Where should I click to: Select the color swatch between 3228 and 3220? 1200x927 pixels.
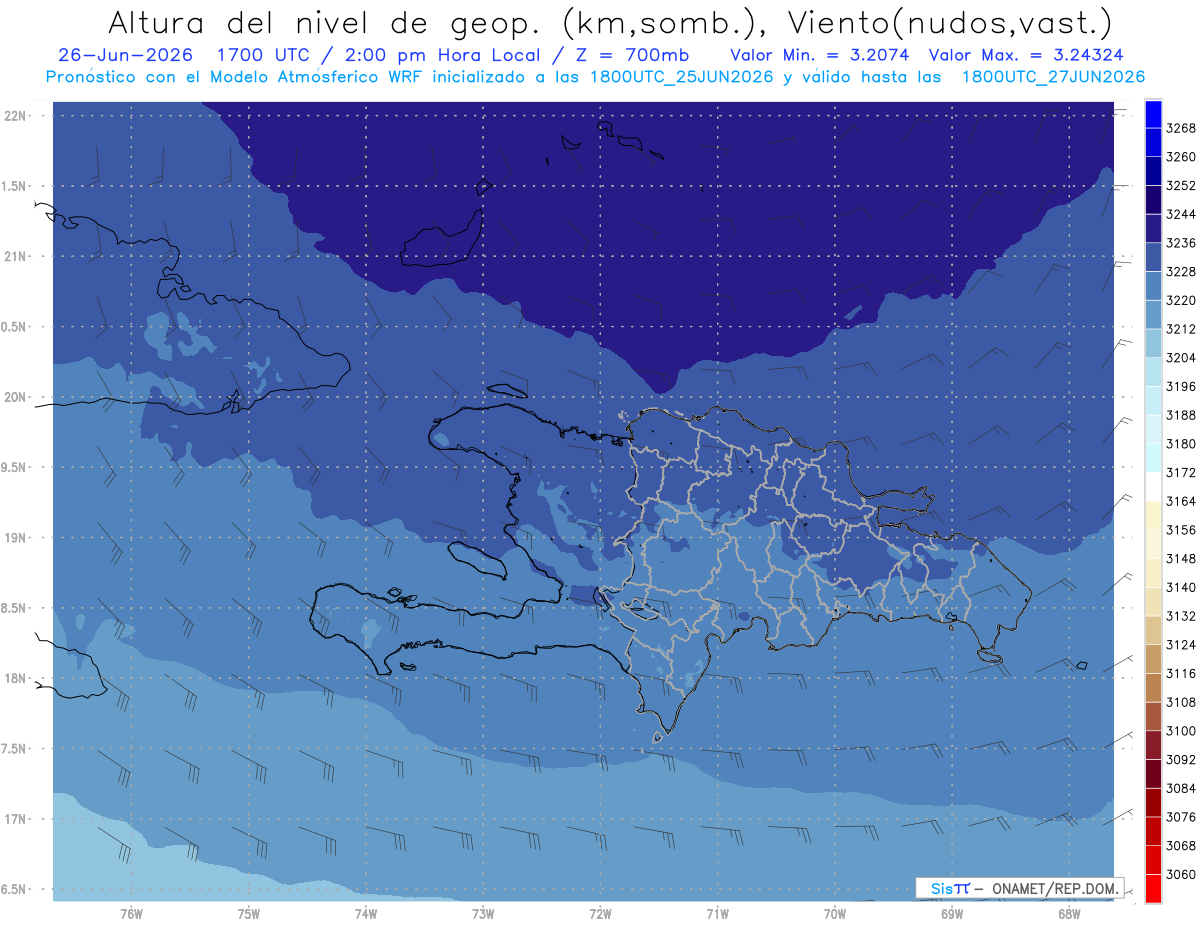(x=1152, y=286)
